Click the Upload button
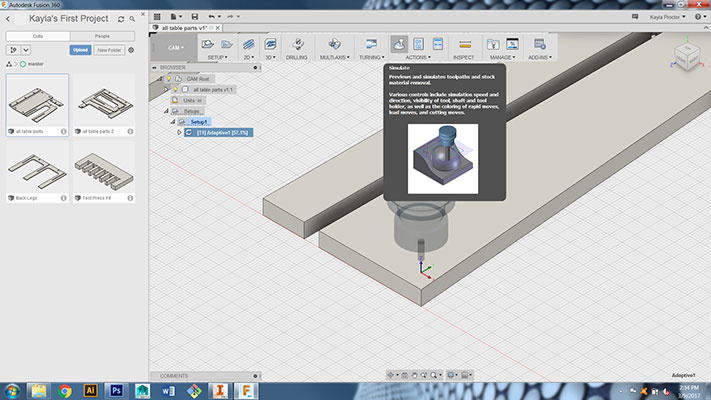Image resolution: width=711 pixels, height=400 pixels. pos(80,50)
